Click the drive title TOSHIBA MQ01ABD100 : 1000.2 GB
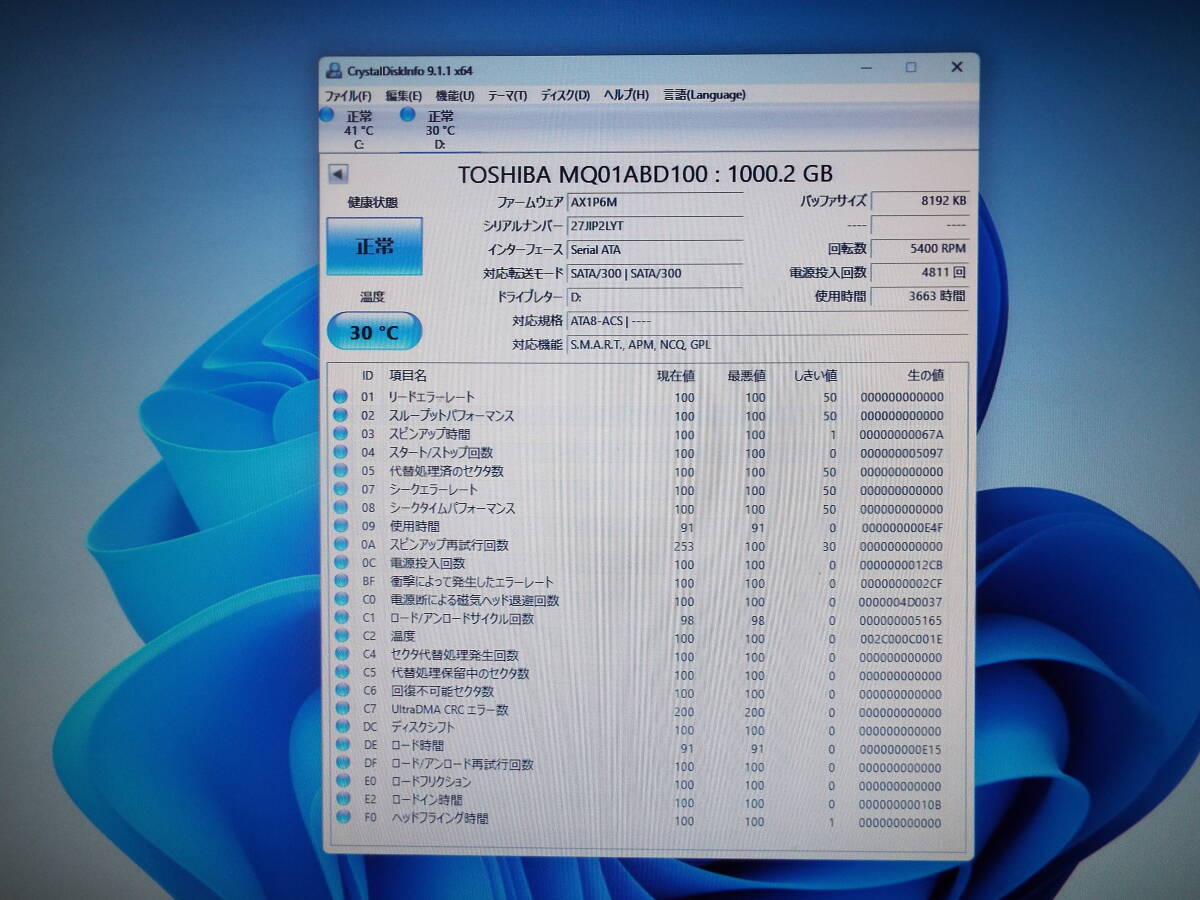 pos(645,173)
